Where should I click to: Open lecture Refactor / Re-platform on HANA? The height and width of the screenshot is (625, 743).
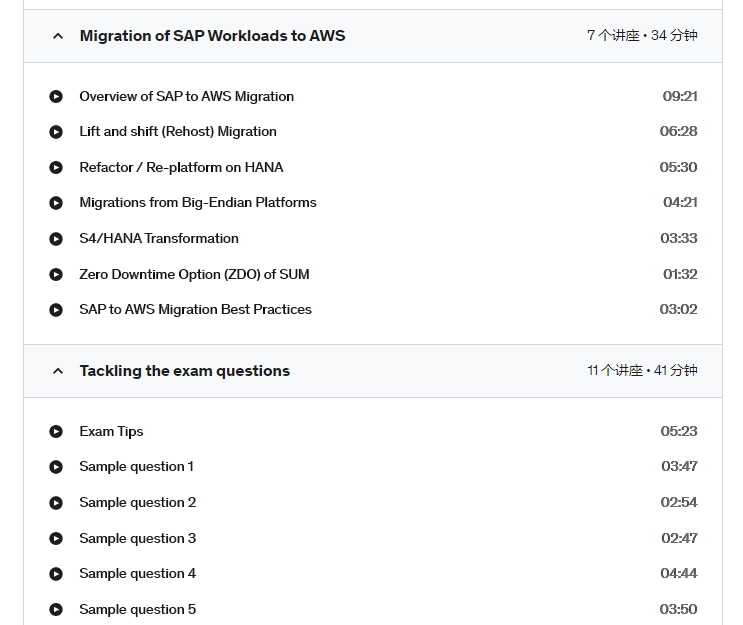tap(181, 167)
